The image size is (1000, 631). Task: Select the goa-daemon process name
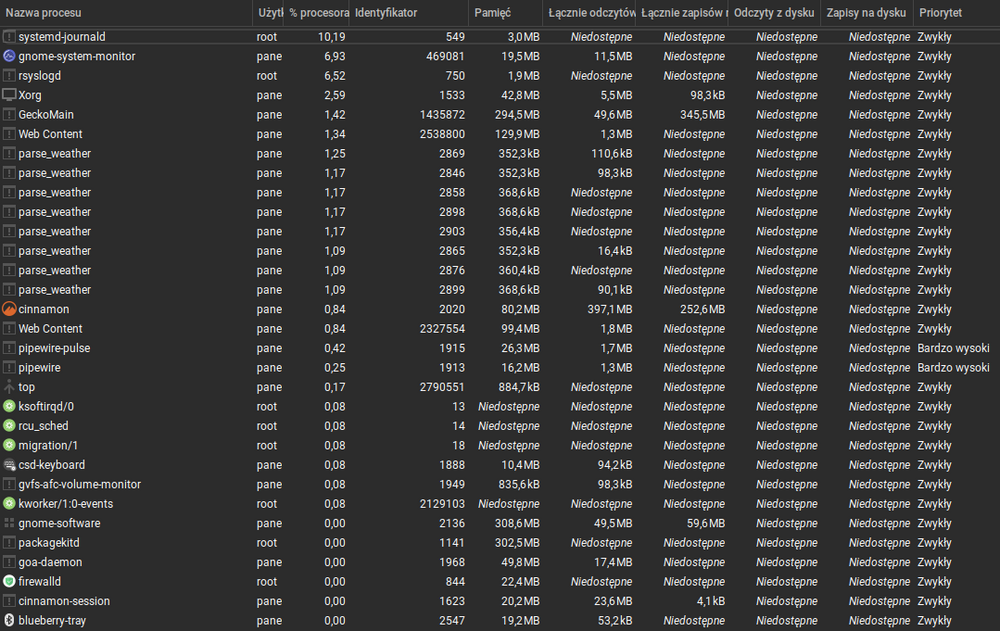point(50,562)
